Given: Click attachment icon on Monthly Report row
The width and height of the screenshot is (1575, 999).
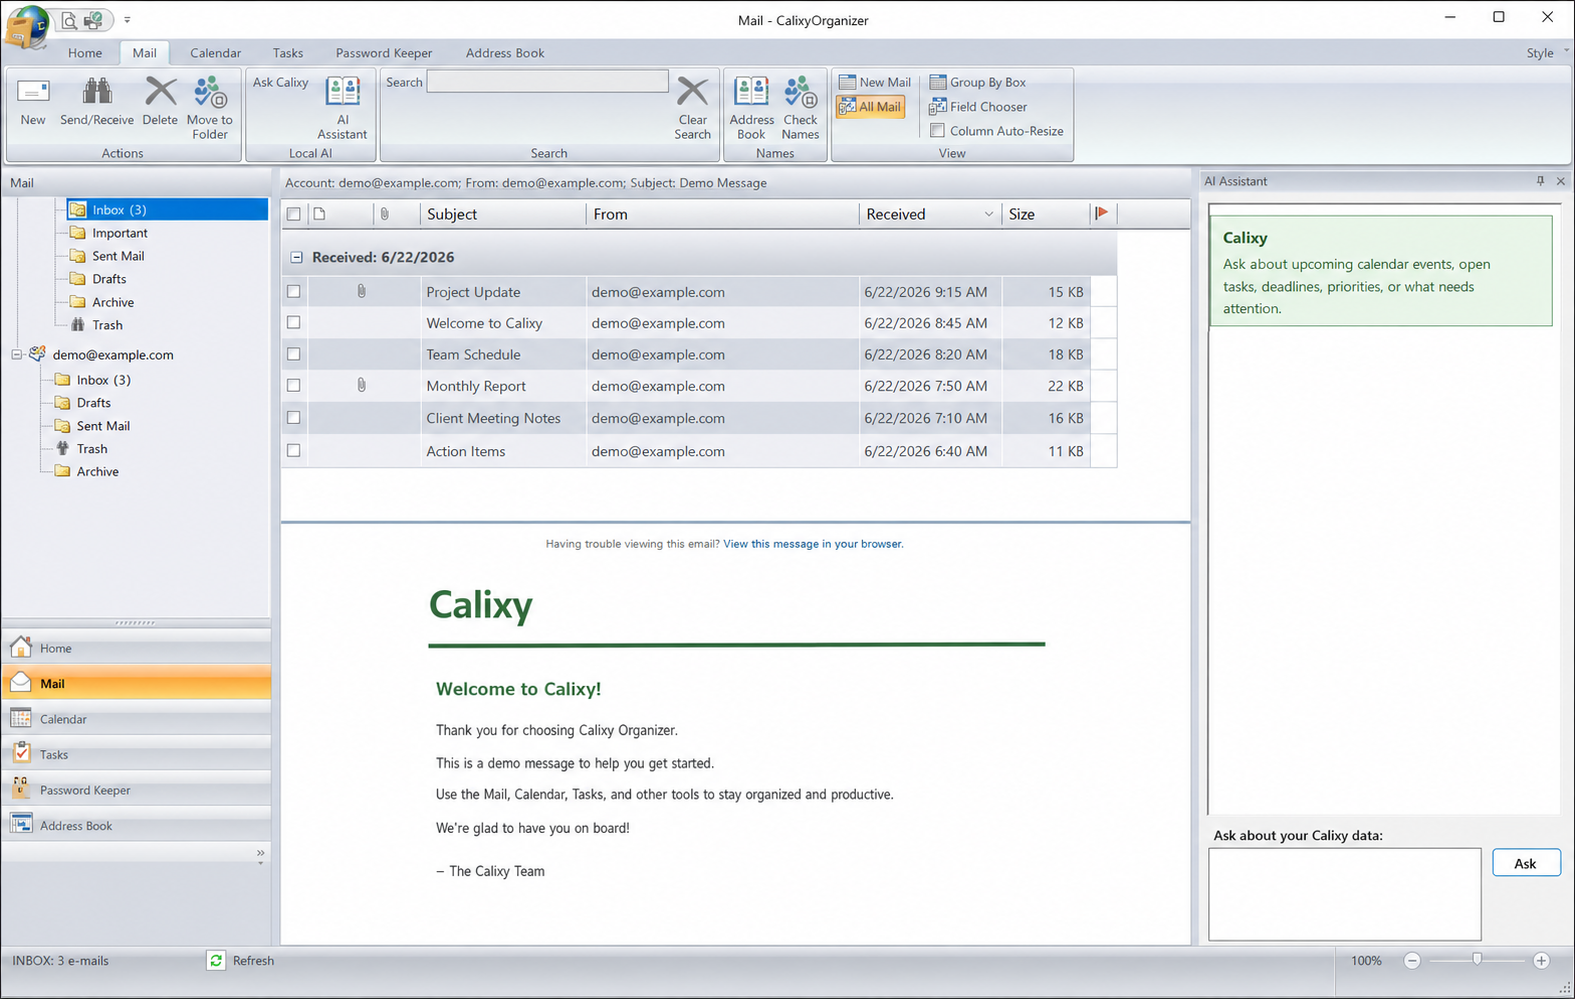Looking at the screenshot, I should pyautogui.click(x=361, y=385).
